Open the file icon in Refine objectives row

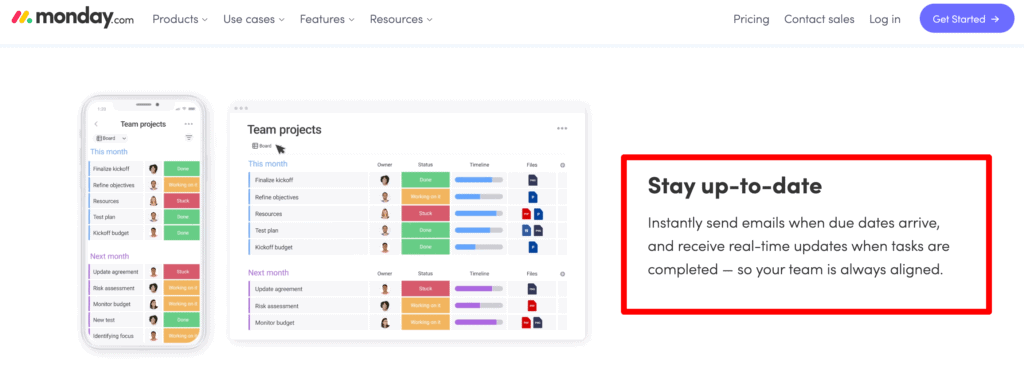pos(532,197)
